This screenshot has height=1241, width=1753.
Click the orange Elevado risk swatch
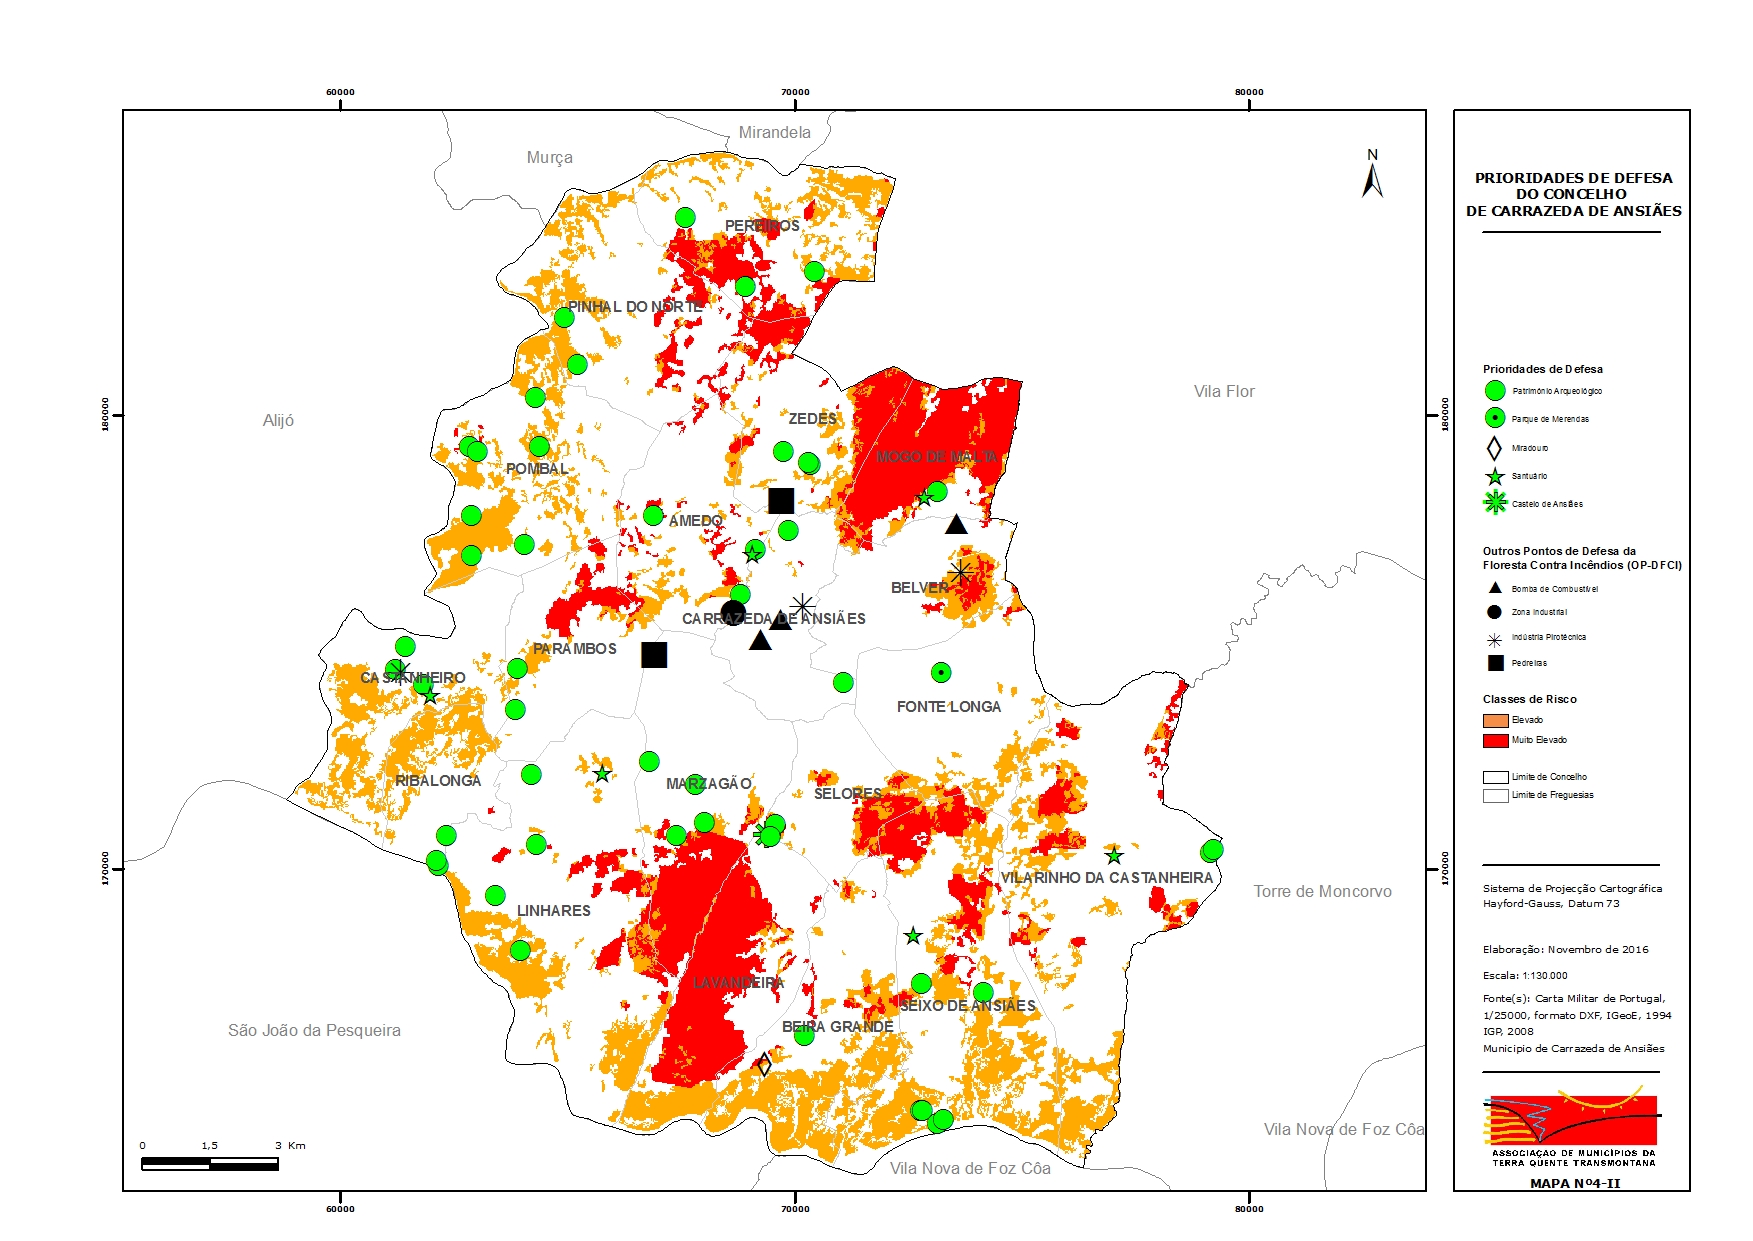(1495, 721)
